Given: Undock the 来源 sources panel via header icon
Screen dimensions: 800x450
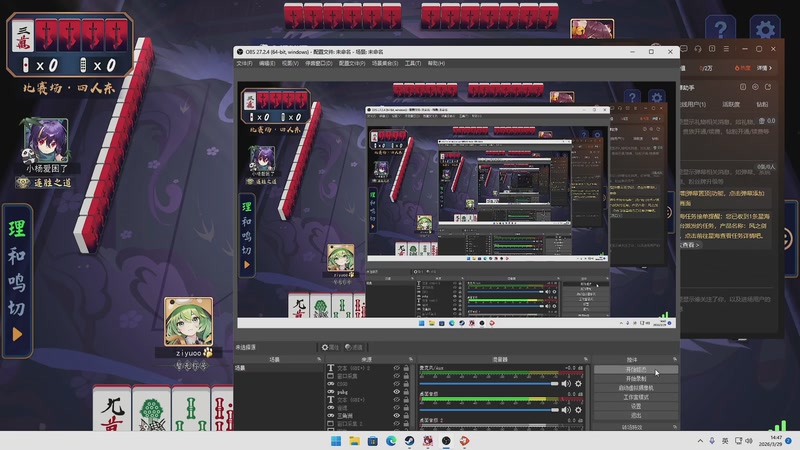Looking at the screenshot, I should click(410, 360).
